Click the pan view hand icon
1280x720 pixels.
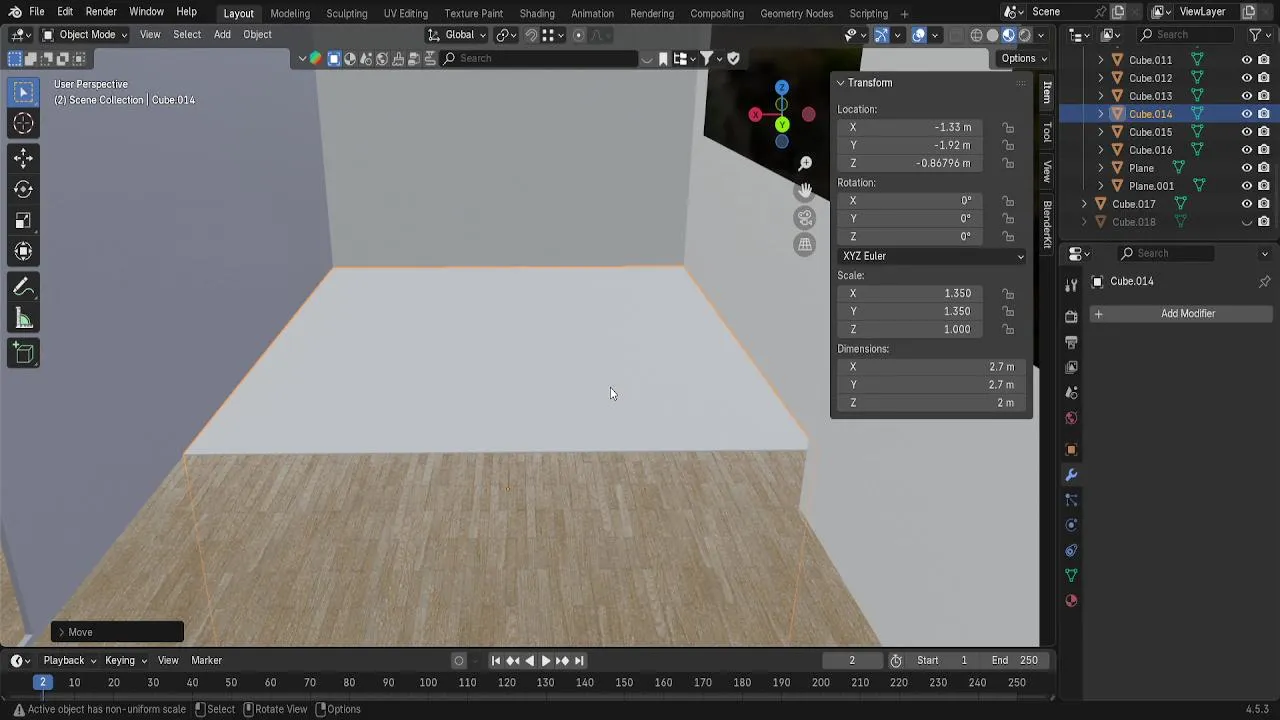(x=805, y=190)
